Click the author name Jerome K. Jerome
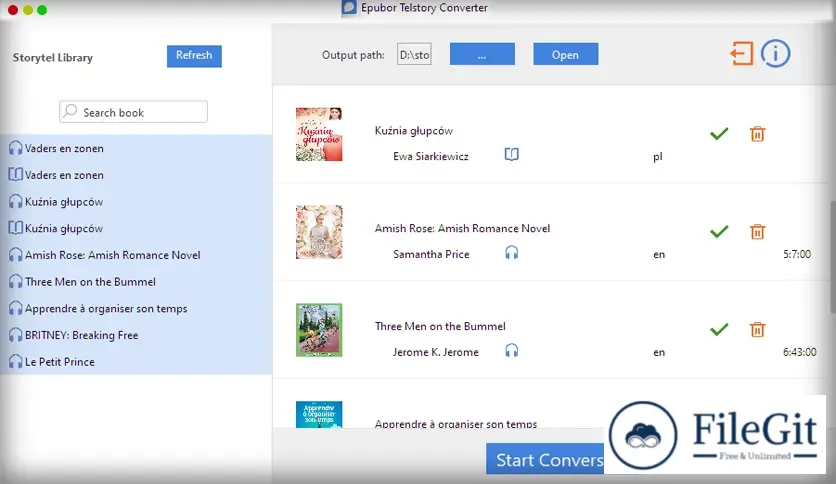Image resolution: width=836 pixels, height=484 pixels. [x=436, y=352]
